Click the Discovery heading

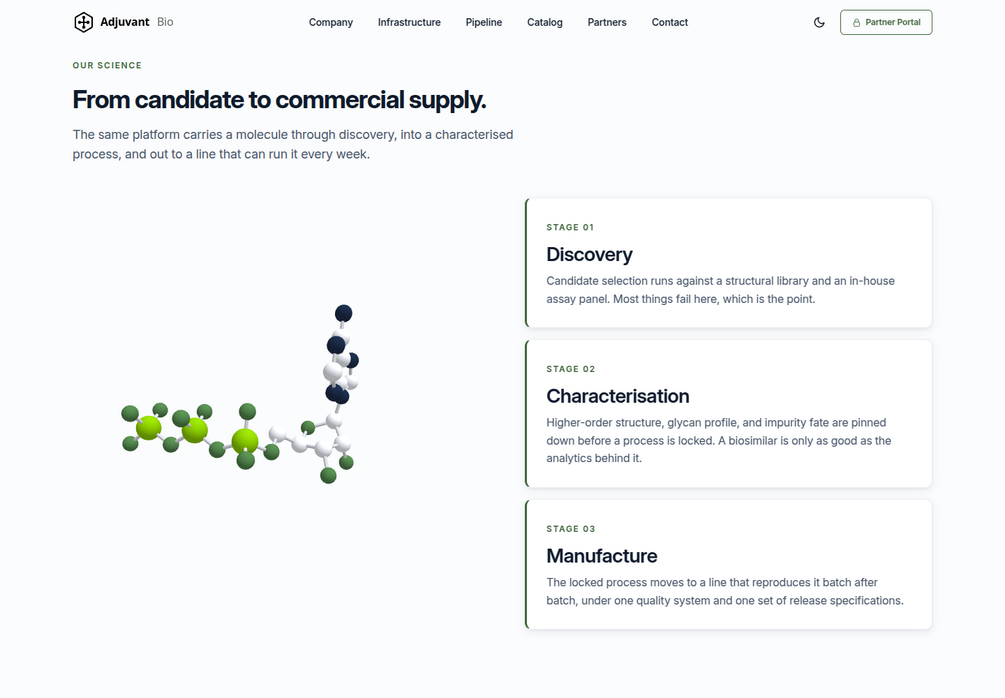(589, 254)
